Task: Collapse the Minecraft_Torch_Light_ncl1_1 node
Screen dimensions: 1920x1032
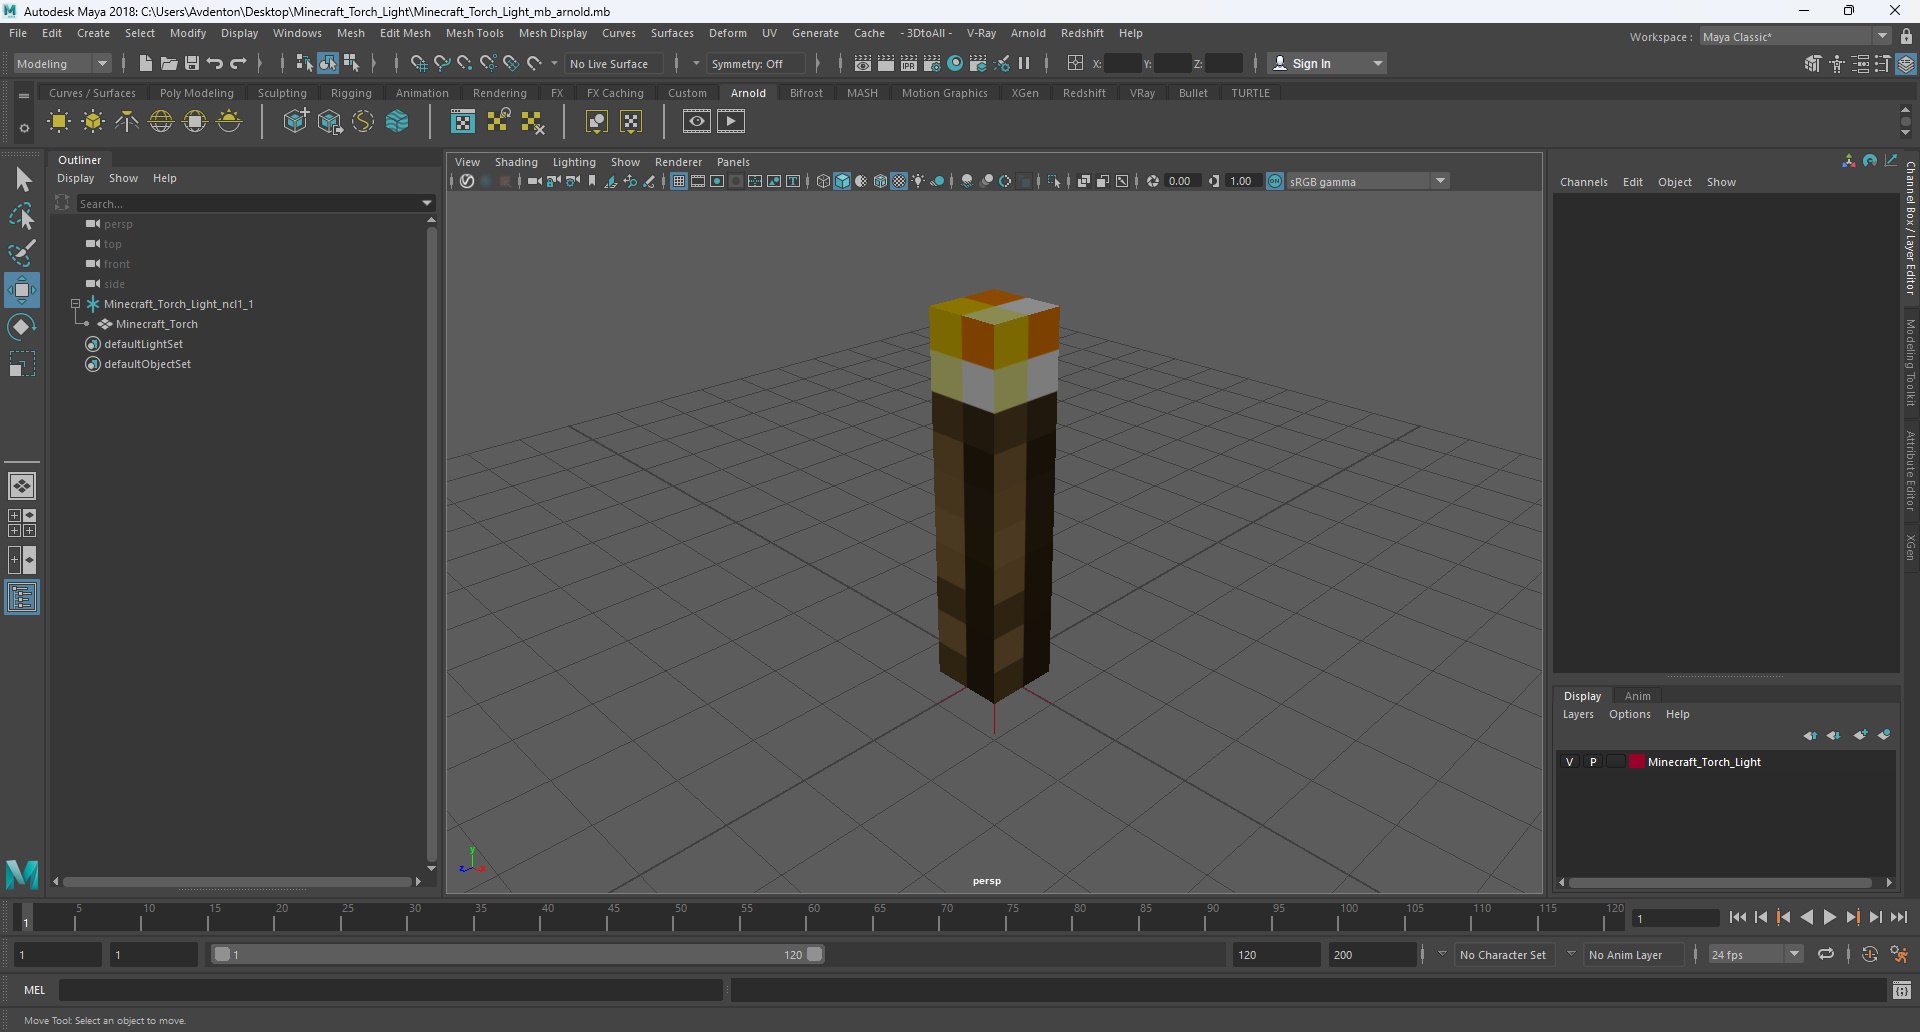Action: click(75, 304)
